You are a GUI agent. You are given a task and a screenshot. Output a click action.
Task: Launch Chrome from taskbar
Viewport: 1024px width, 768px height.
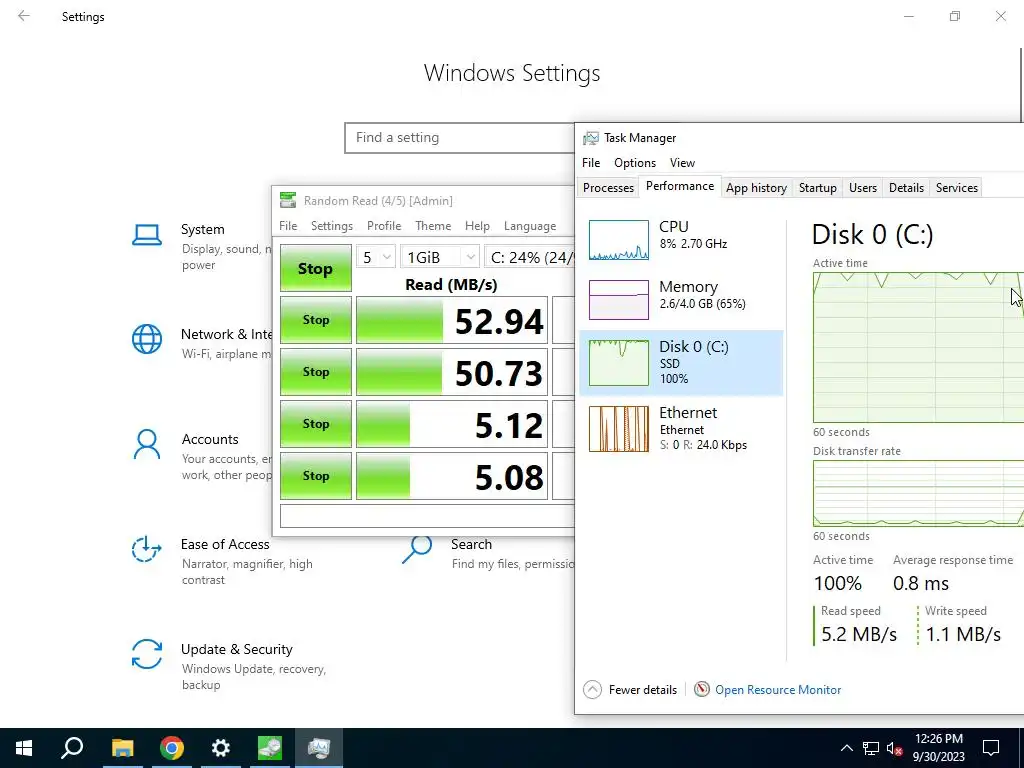(172, 748)
